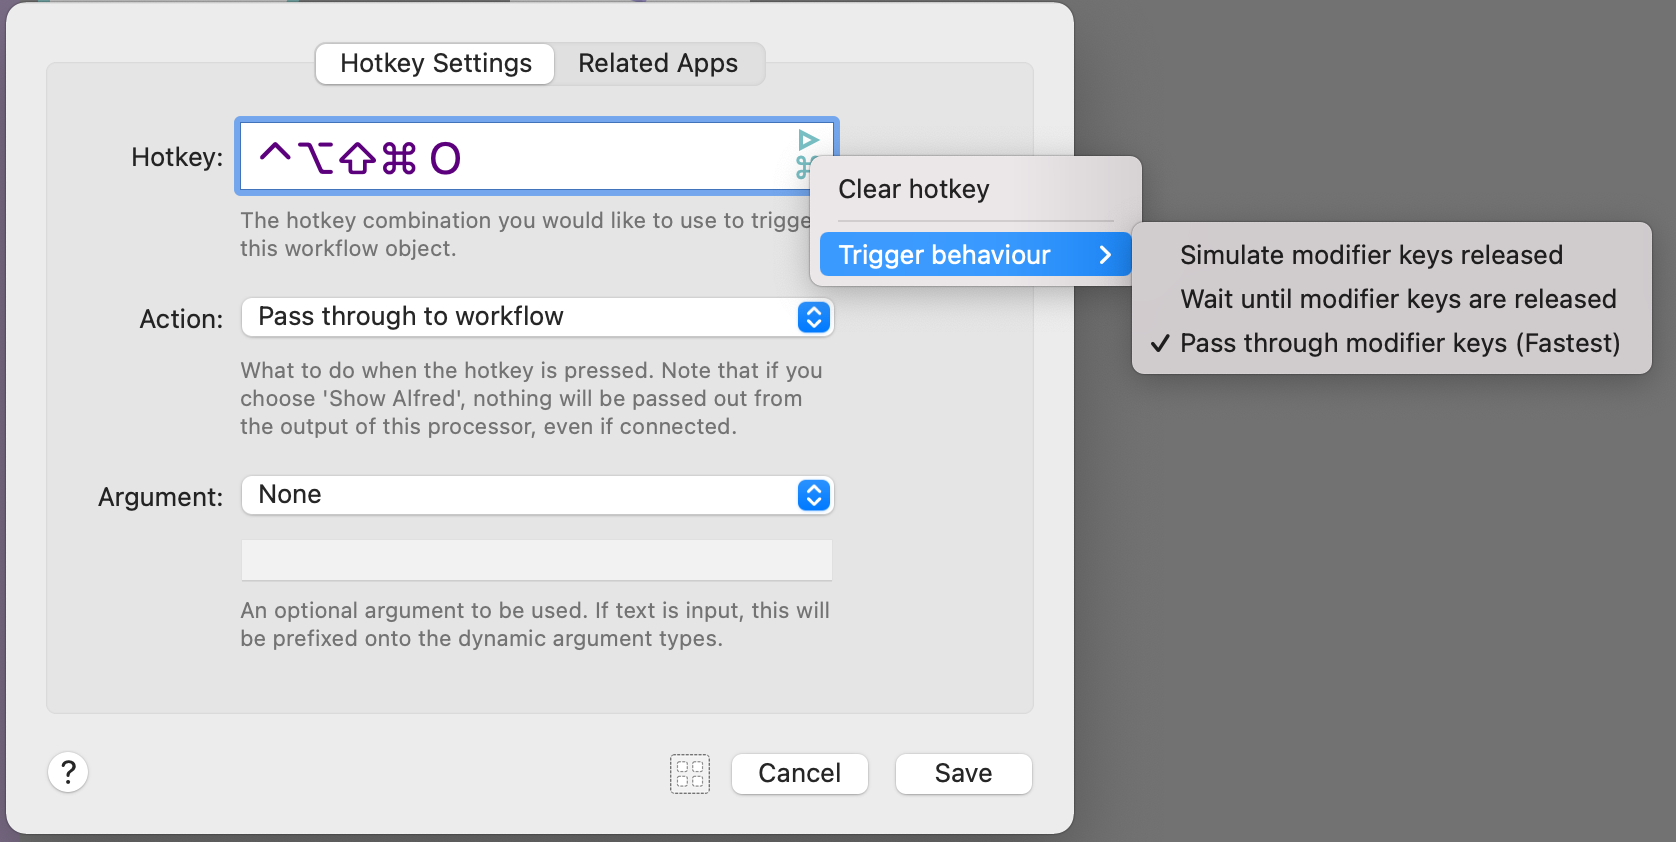The height and width of the screenshot is (842, 1676).
Task: Click the teal play triangle icon in the Hotkey field
Action: click(808, 140)
